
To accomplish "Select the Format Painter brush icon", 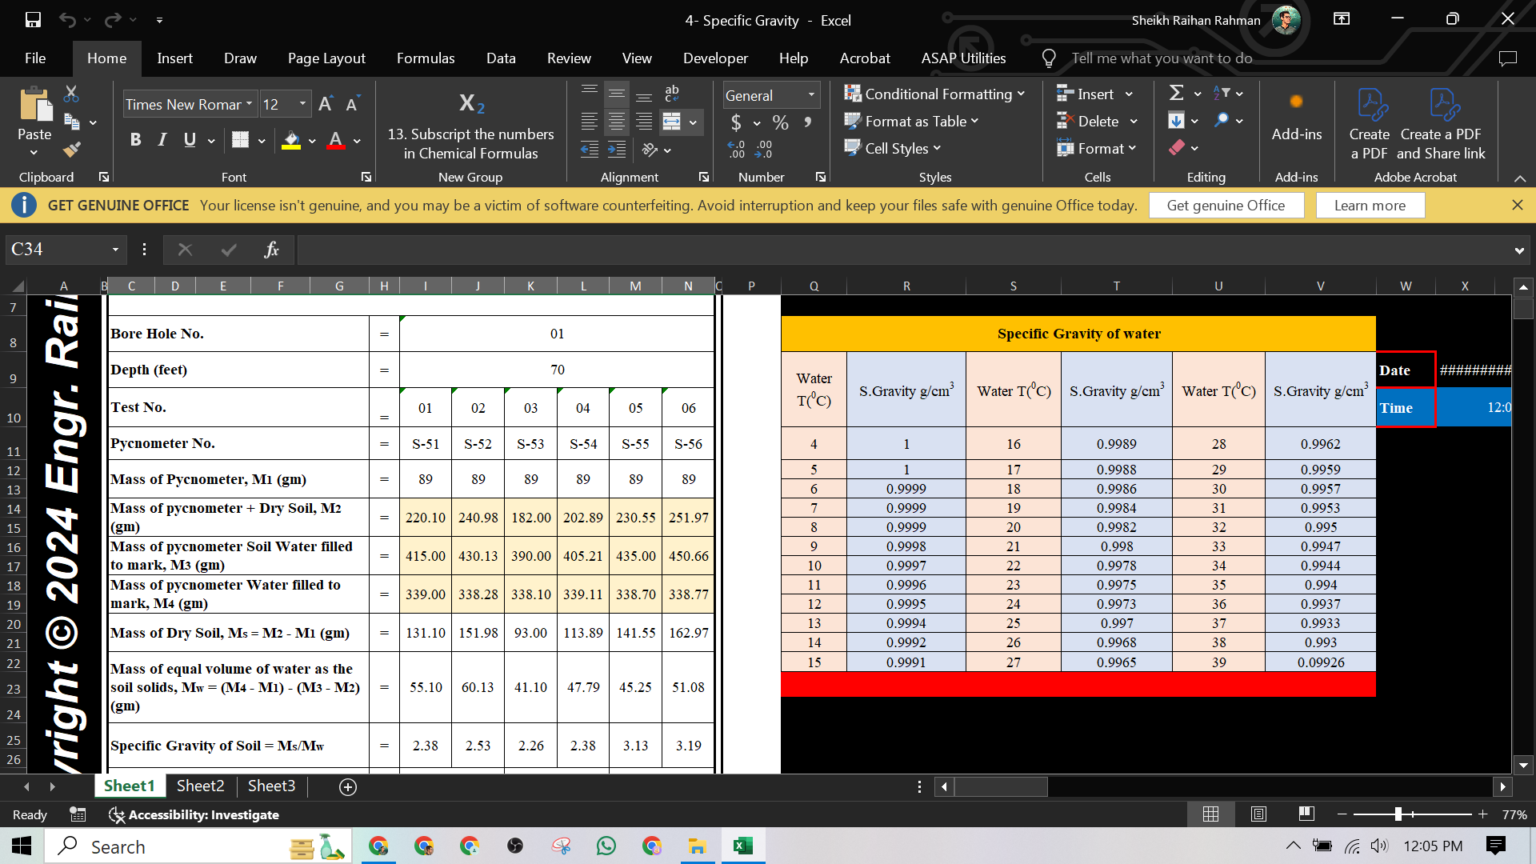I will click(71, 149).
